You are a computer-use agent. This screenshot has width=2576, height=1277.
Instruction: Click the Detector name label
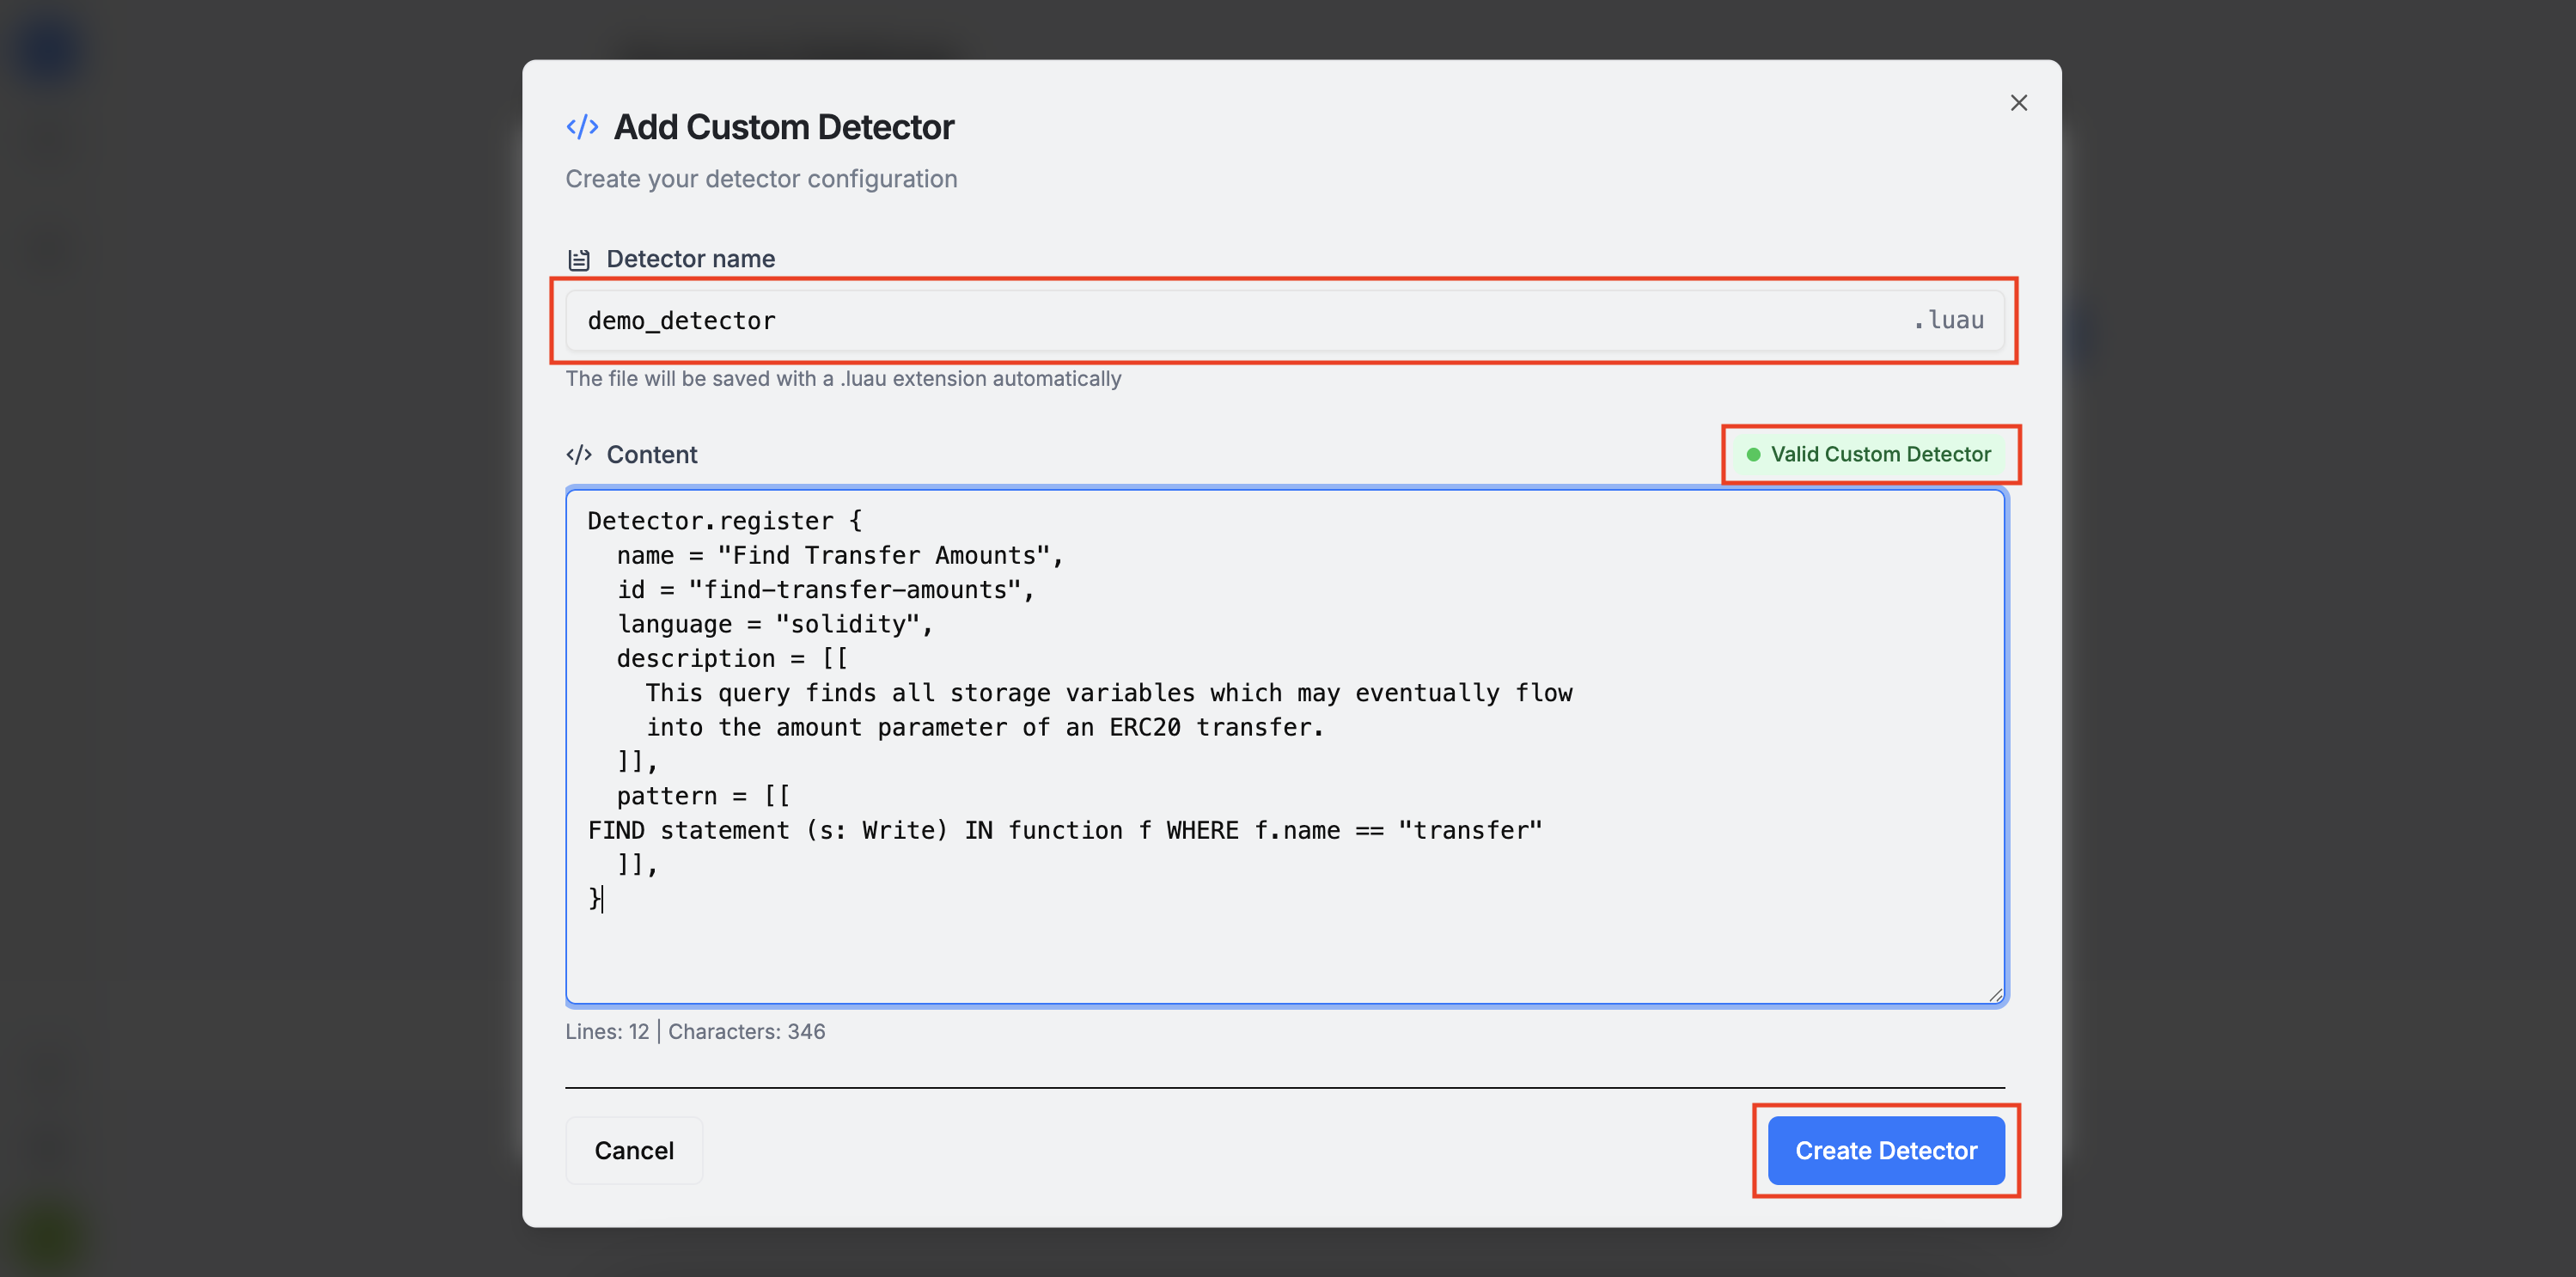pyautogui.click(x=690, y=259)
